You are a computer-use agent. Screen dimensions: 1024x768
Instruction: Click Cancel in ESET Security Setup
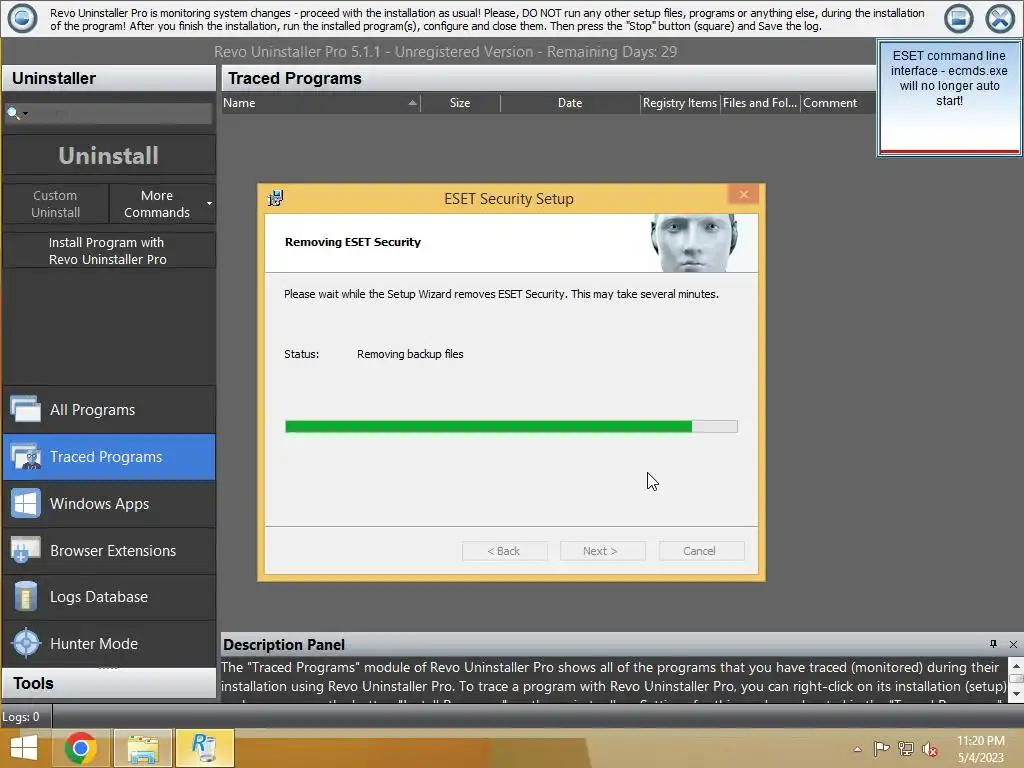701,551
